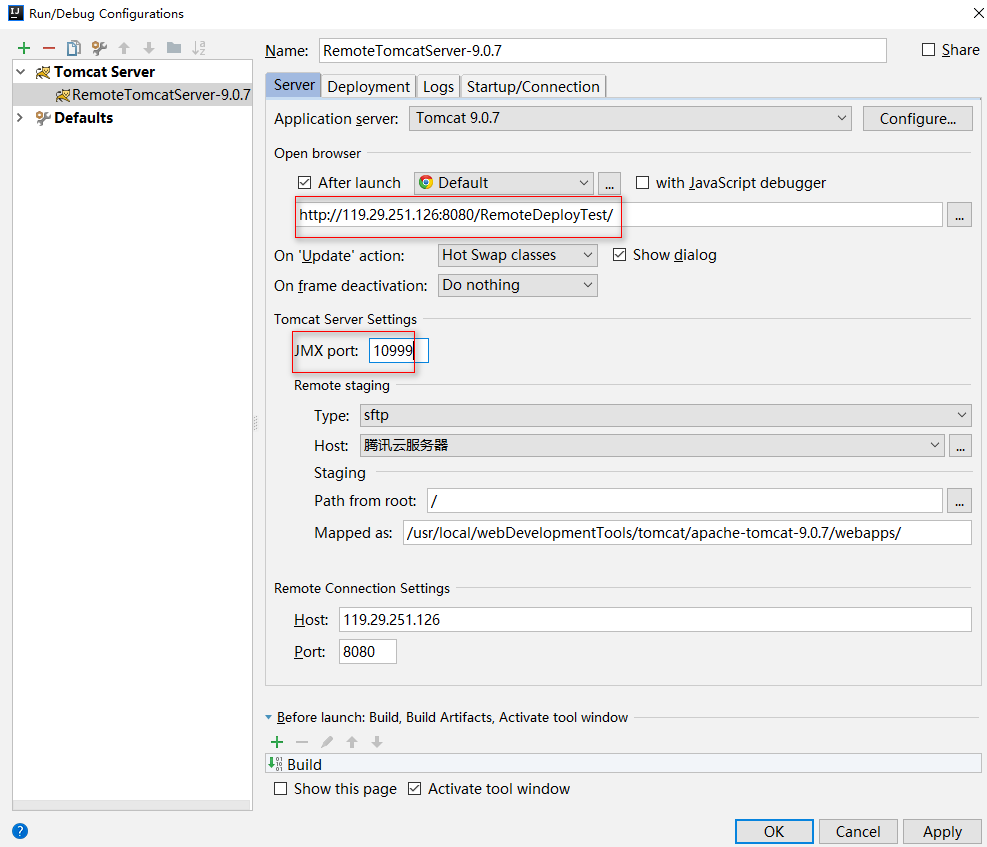Viewport: 987px width, 847px height.
Task: Select the Build before-launch task
Action: (x=623, y=764)
